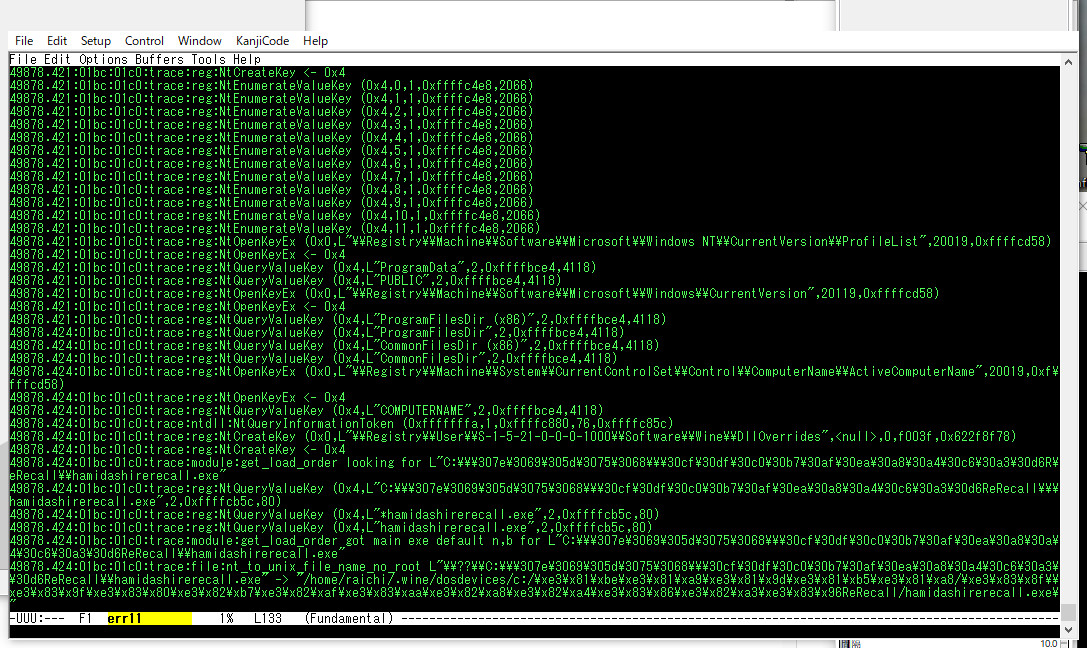
Task: Open the Control menu
Action: point(144,41)
